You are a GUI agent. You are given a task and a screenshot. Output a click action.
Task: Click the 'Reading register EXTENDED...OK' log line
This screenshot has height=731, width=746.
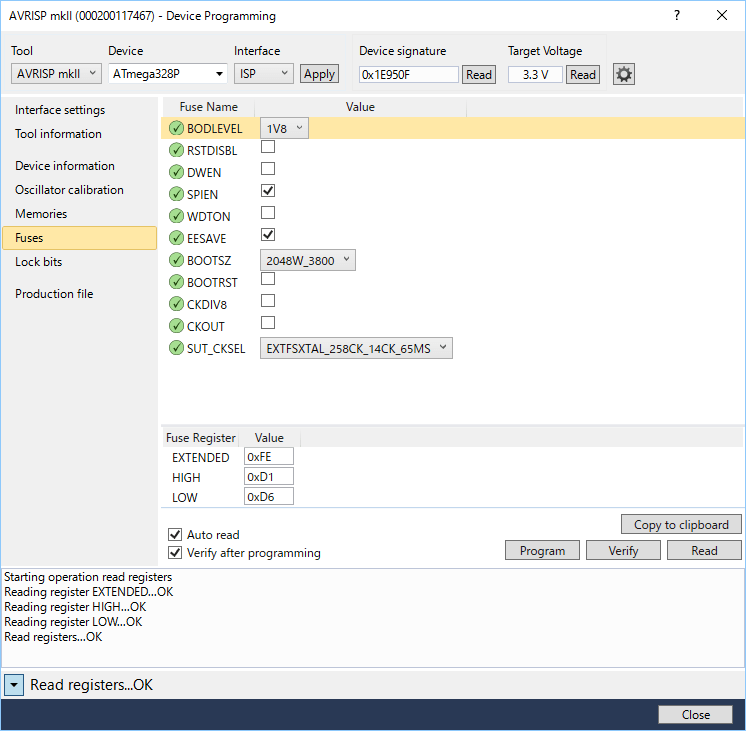point(88,592)
